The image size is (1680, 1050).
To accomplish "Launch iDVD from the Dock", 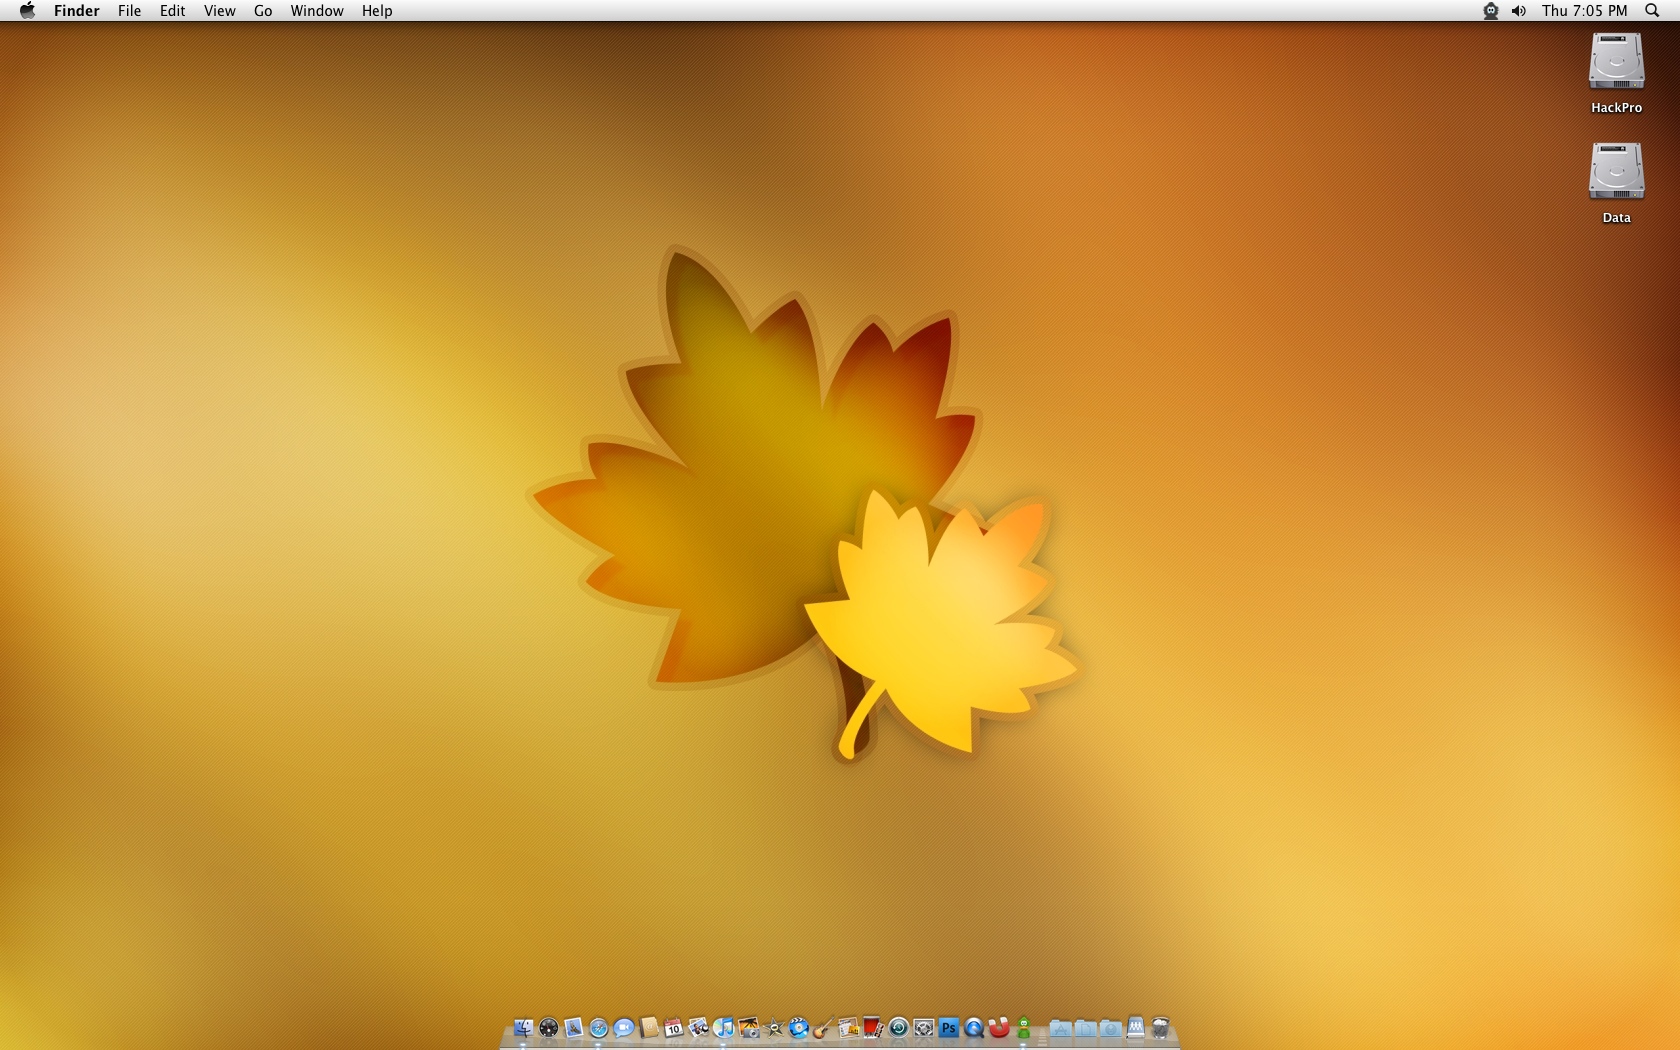I will pos(799,1028).
